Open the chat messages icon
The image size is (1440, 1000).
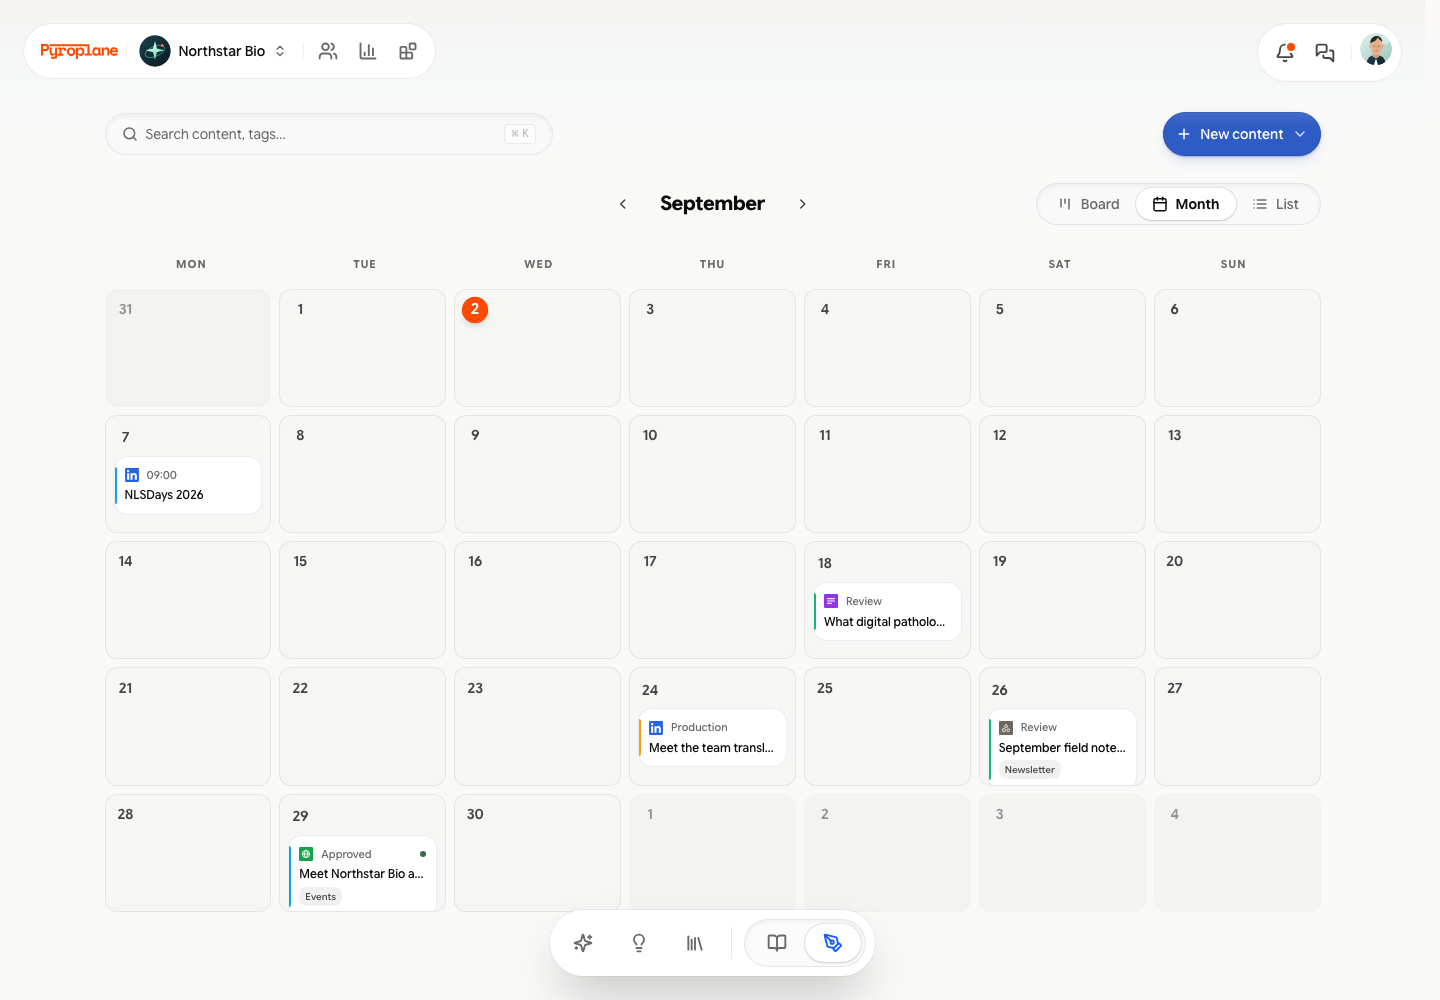click(1325, 52)
